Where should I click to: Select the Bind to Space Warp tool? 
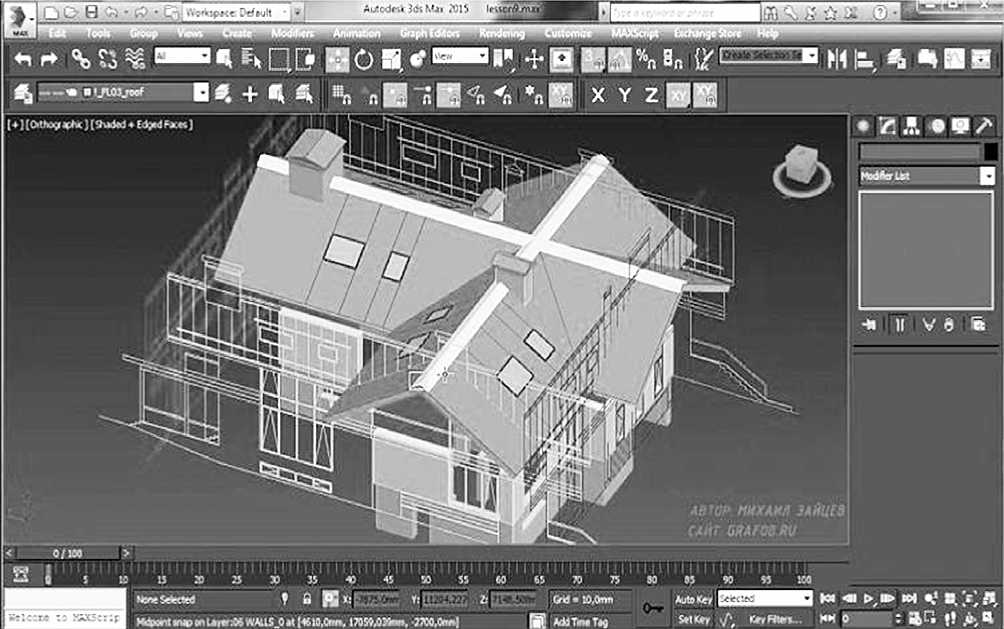pos(135,60)
